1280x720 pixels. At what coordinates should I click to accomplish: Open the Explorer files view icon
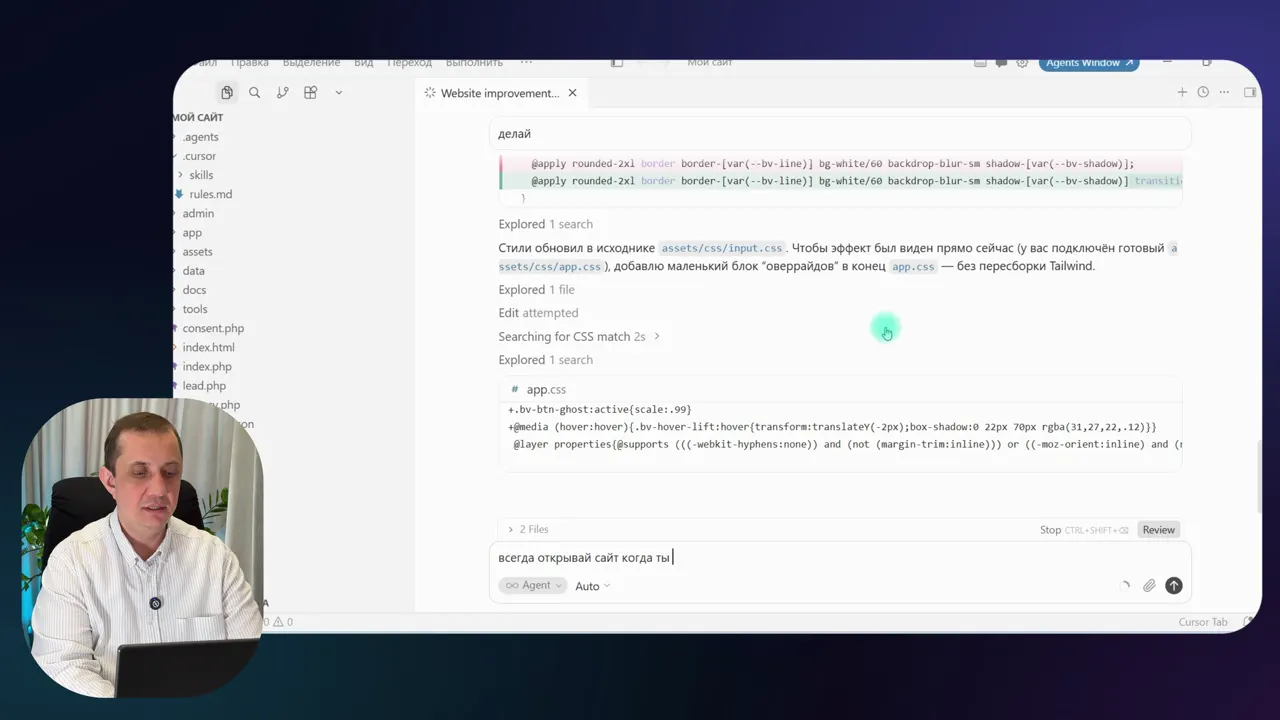227,93
